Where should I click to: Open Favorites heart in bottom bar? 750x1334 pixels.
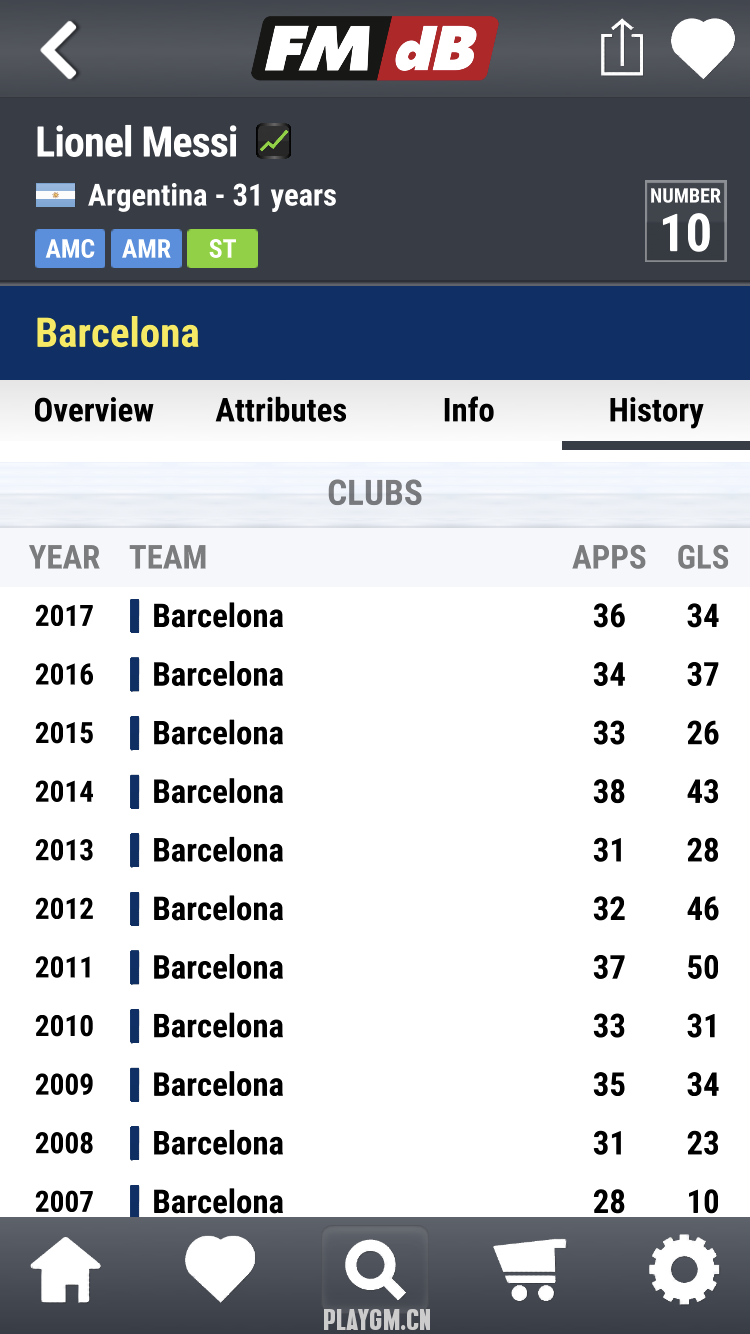220,1268
